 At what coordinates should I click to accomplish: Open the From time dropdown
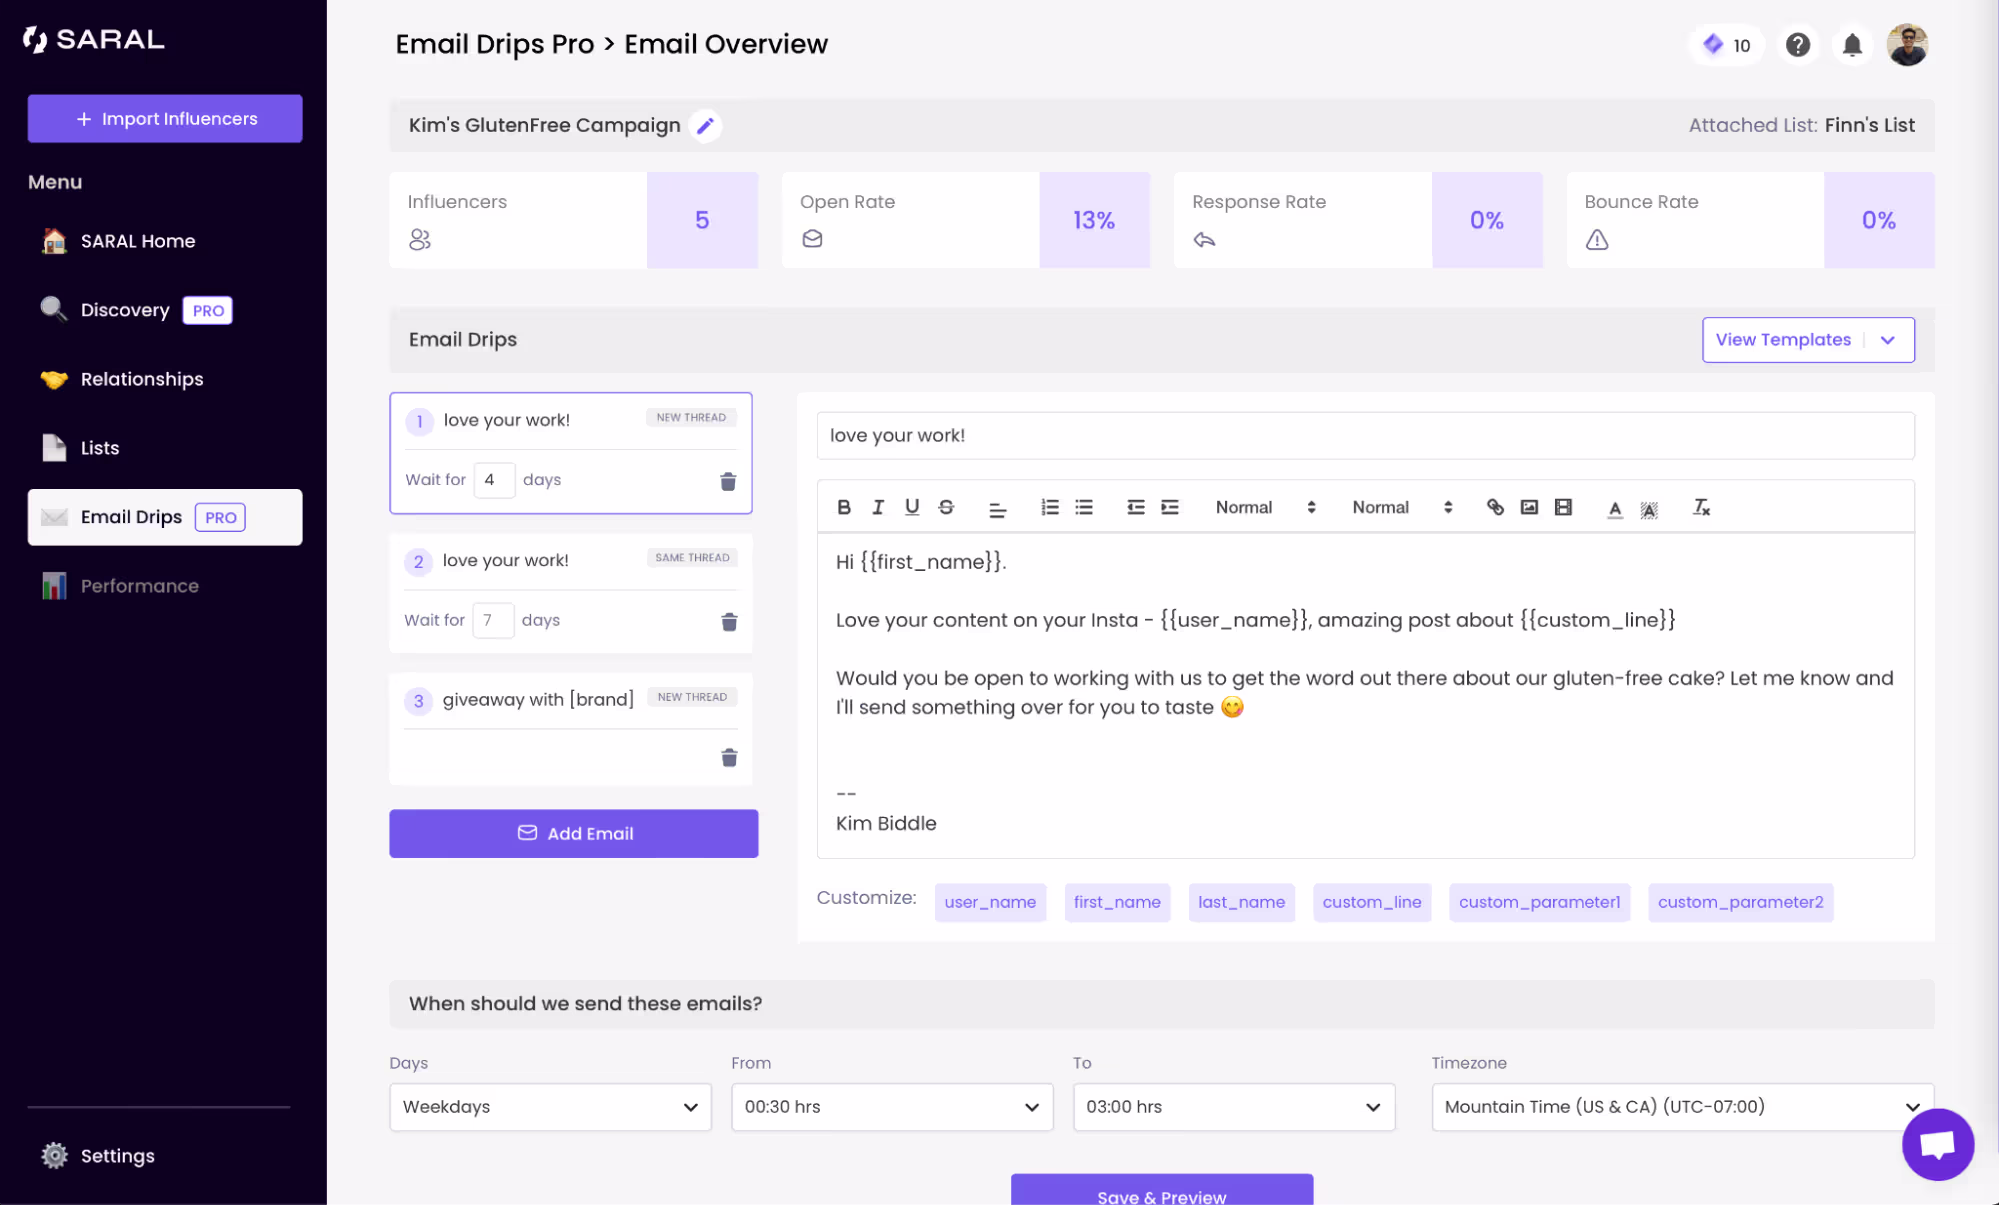click(x=891, y=1107)
